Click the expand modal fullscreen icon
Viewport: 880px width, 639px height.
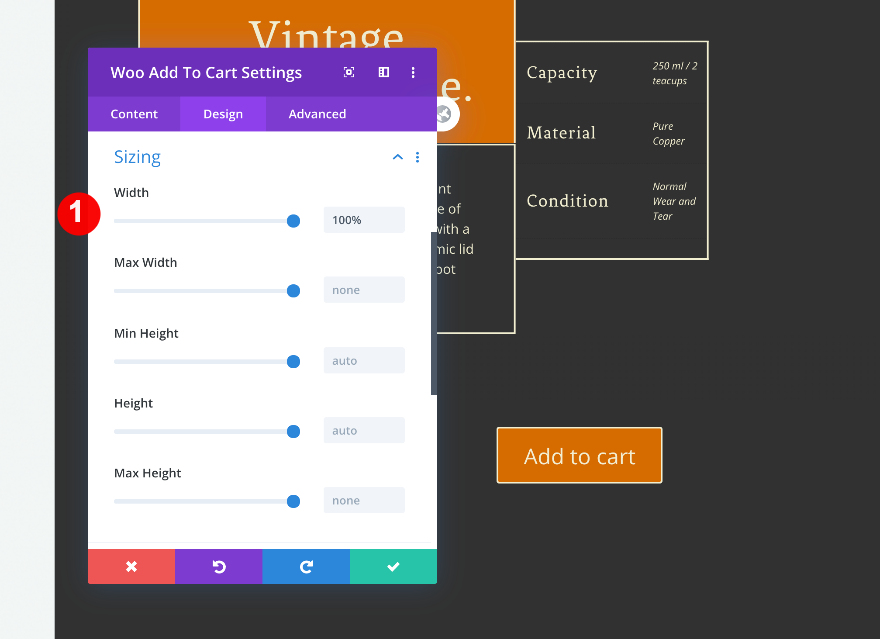(x=349, y=73)
